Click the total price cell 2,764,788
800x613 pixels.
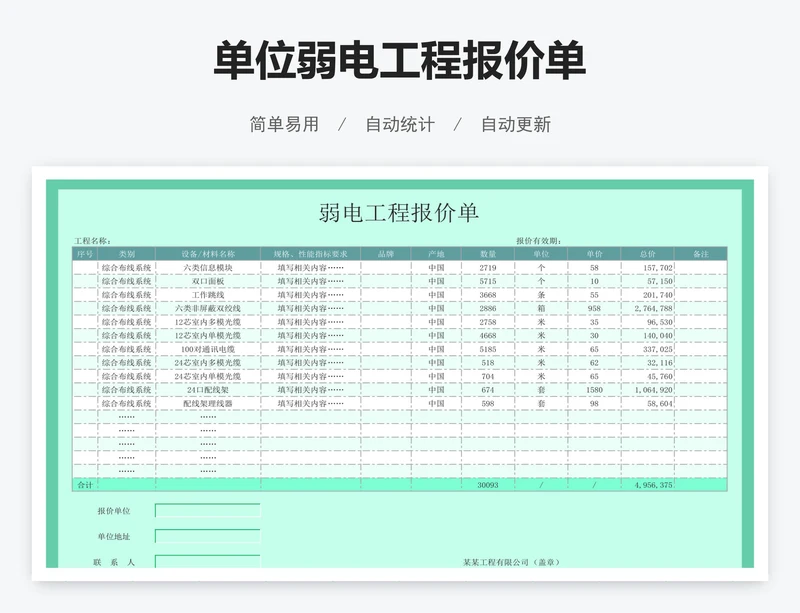coord(647,308)
